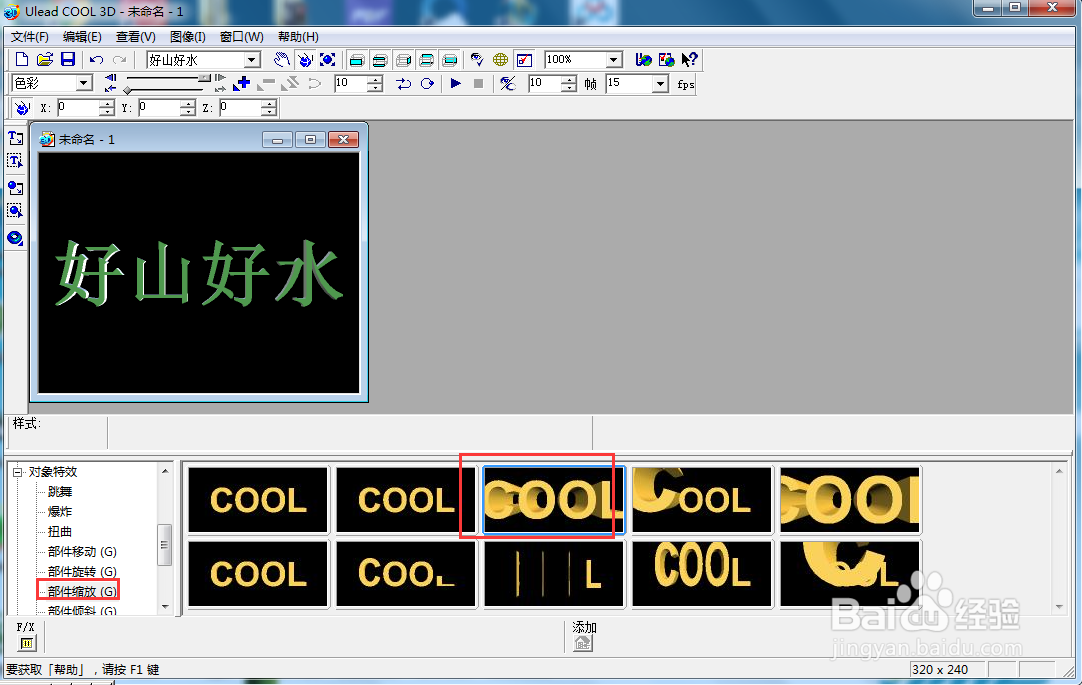Open a file with the folder icon
The height and width of the screenshot is (685, 1082).
(45, 59)
